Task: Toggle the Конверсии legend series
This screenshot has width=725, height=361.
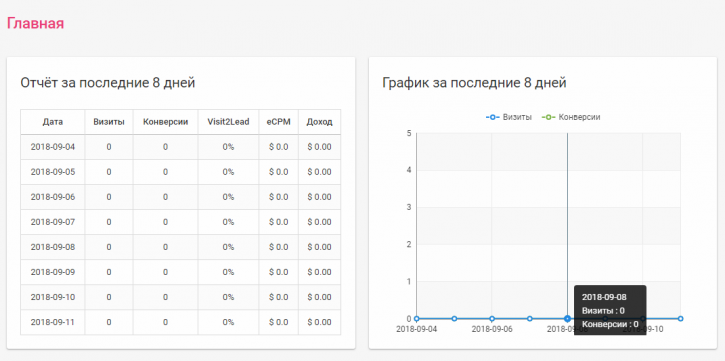Action: (571, 117)
